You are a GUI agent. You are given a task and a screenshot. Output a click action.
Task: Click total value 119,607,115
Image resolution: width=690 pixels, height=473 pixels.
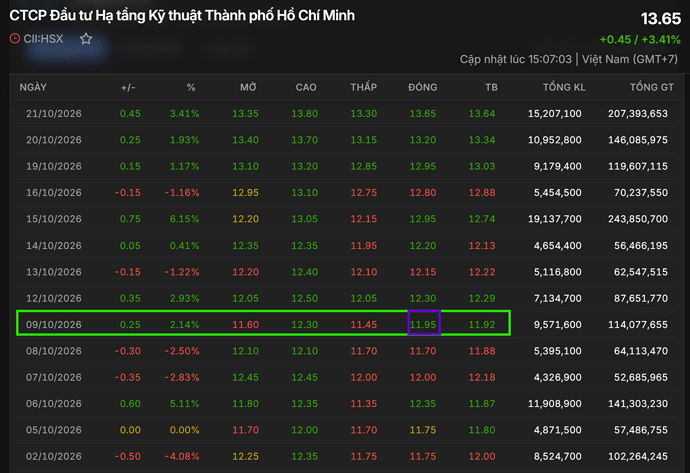(x=638, y=166)
